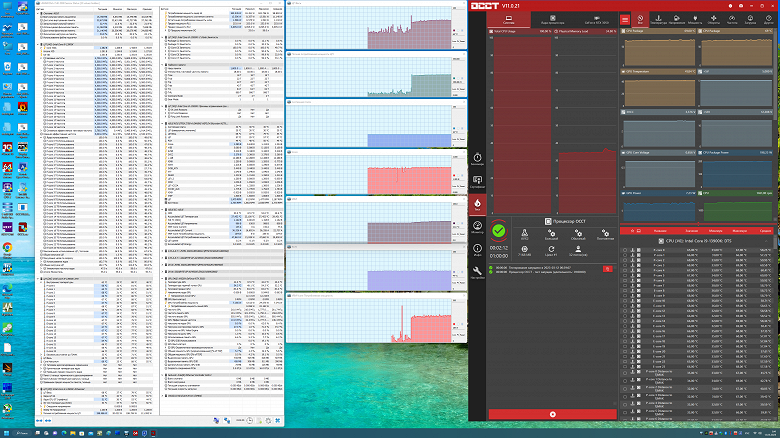Tick the checkbox of first P-core row
The width and height of the screenshot is (780, 438).
625,250
